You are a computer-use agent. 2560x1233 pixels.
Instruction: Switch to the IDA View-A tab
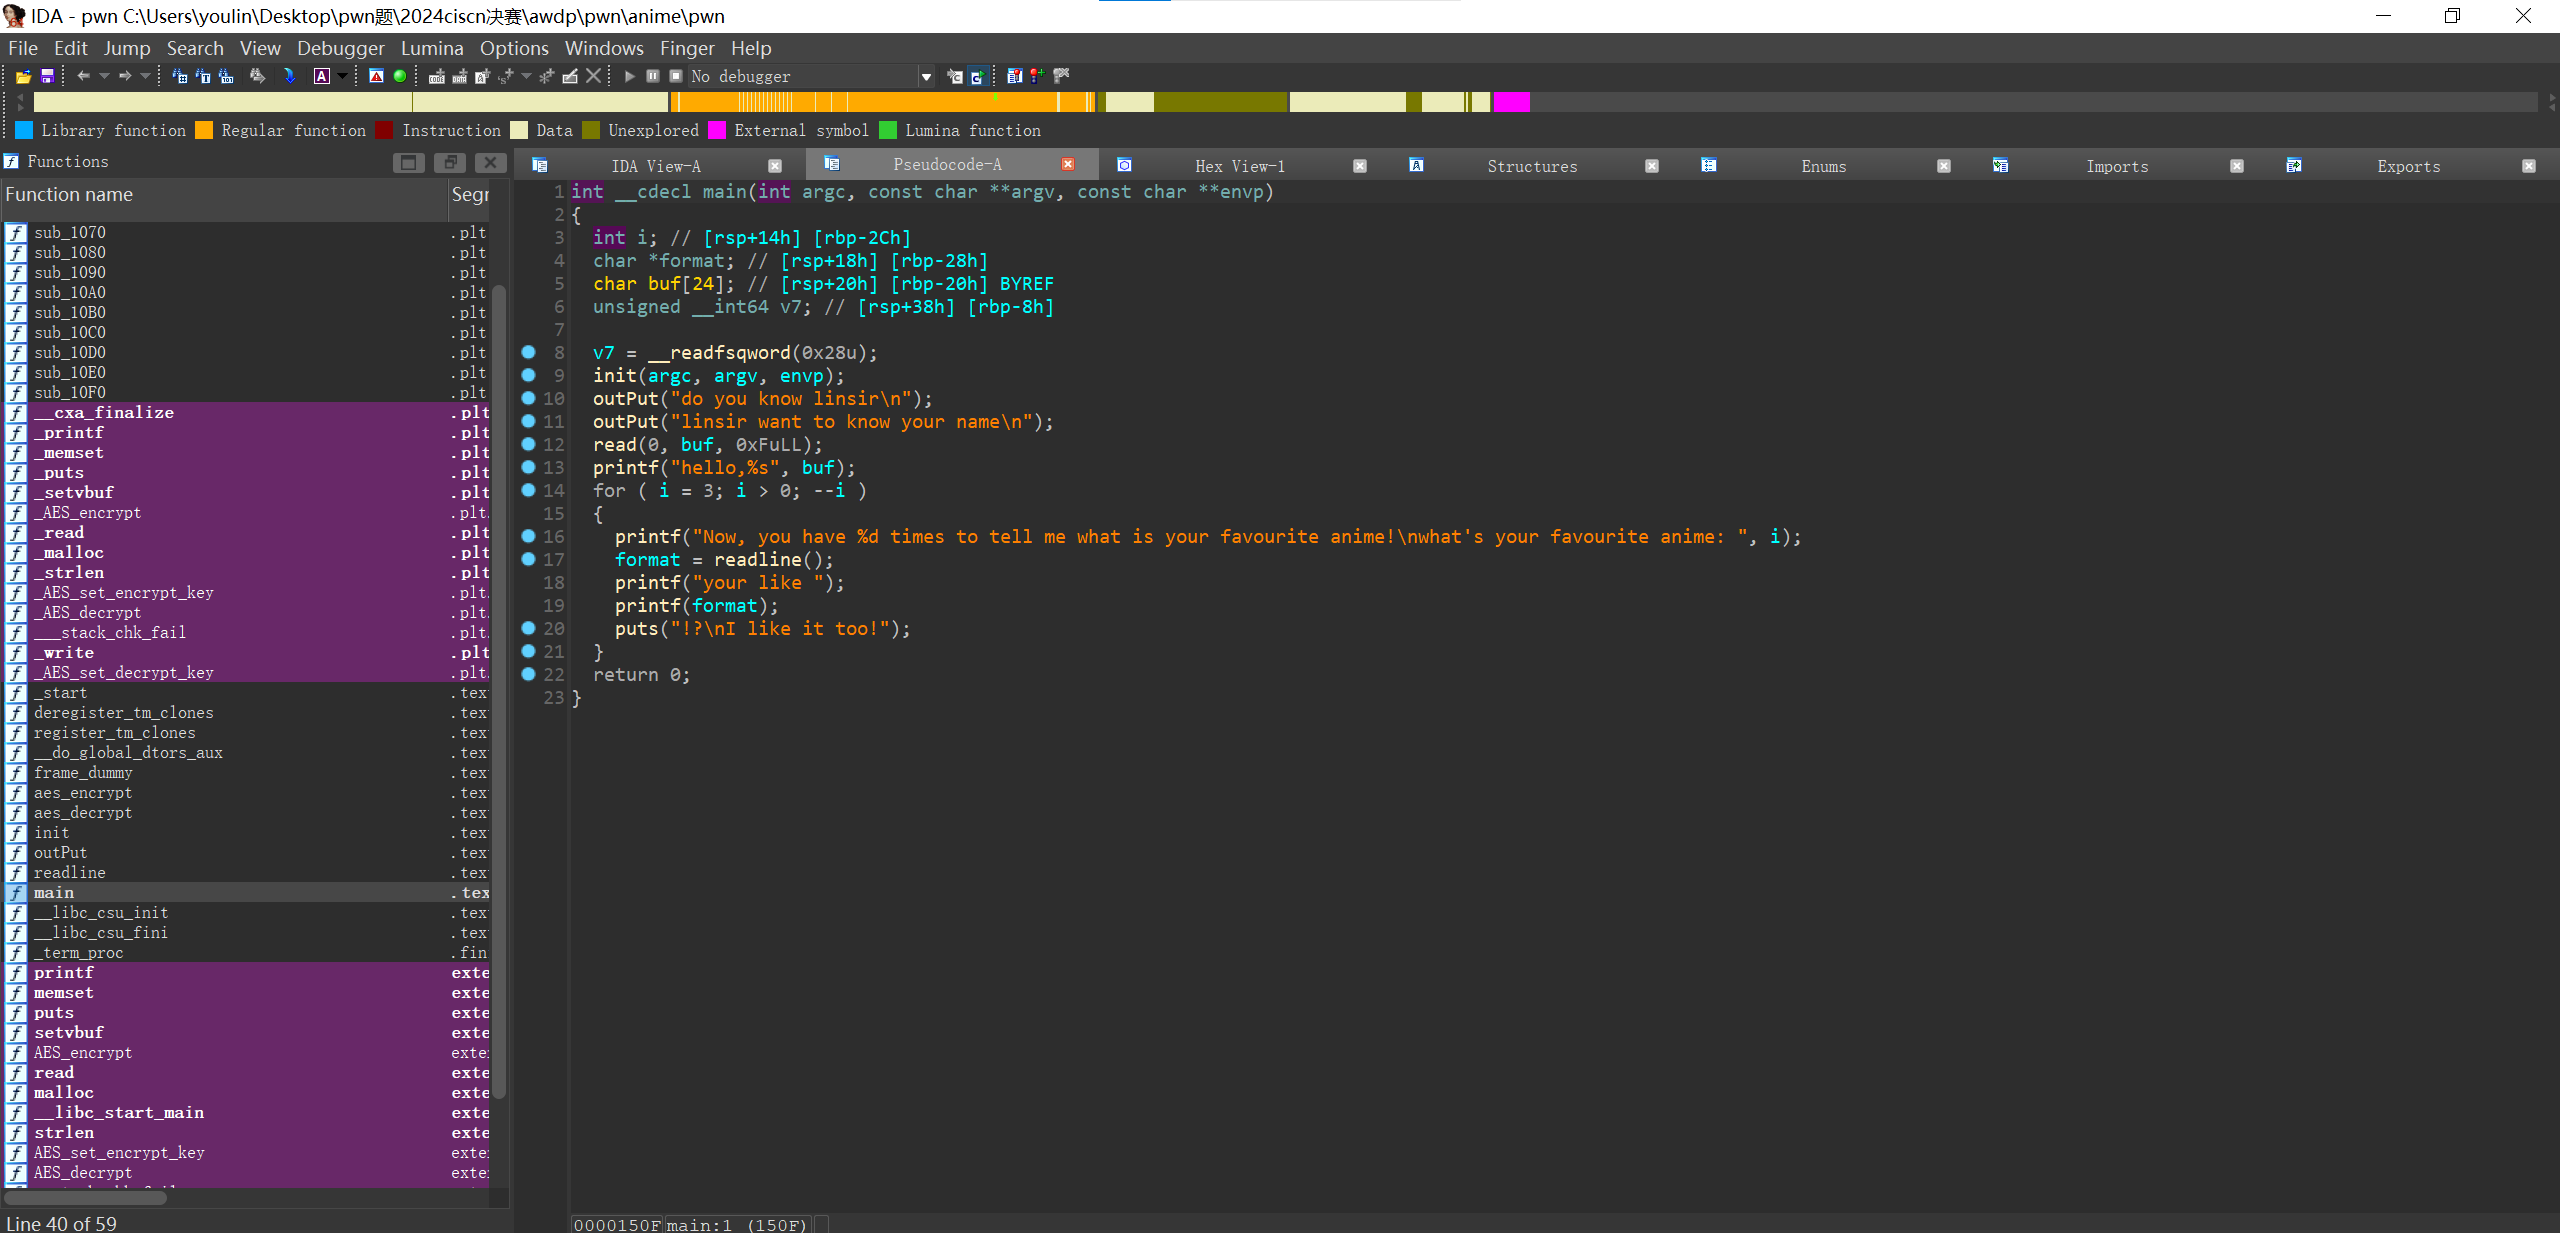(656, 166)
